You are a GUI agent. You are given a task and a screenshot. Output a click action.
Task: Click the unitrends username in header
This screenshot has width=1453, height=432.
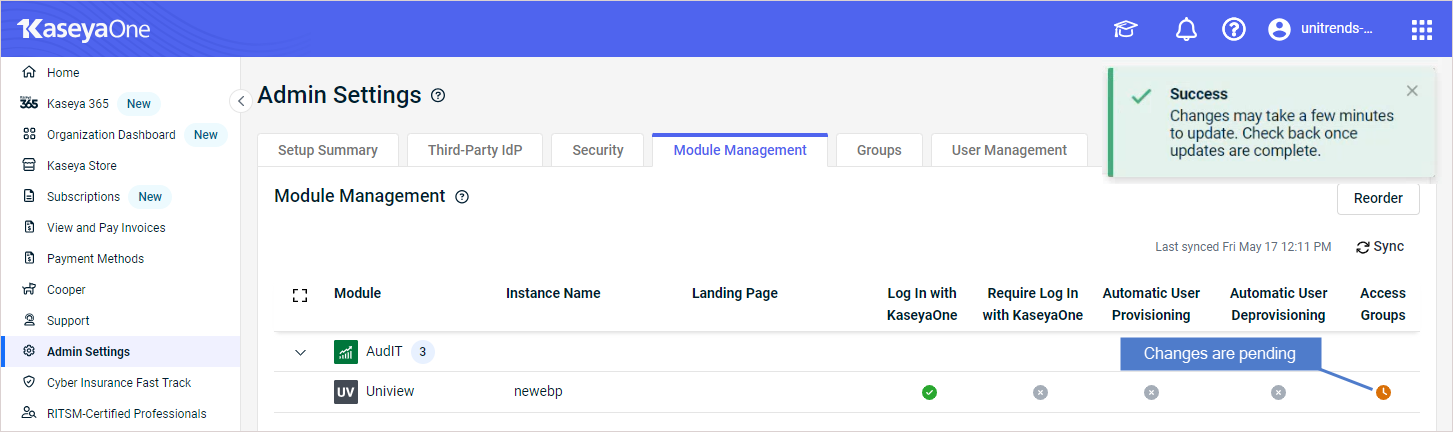click(1337, 29)
